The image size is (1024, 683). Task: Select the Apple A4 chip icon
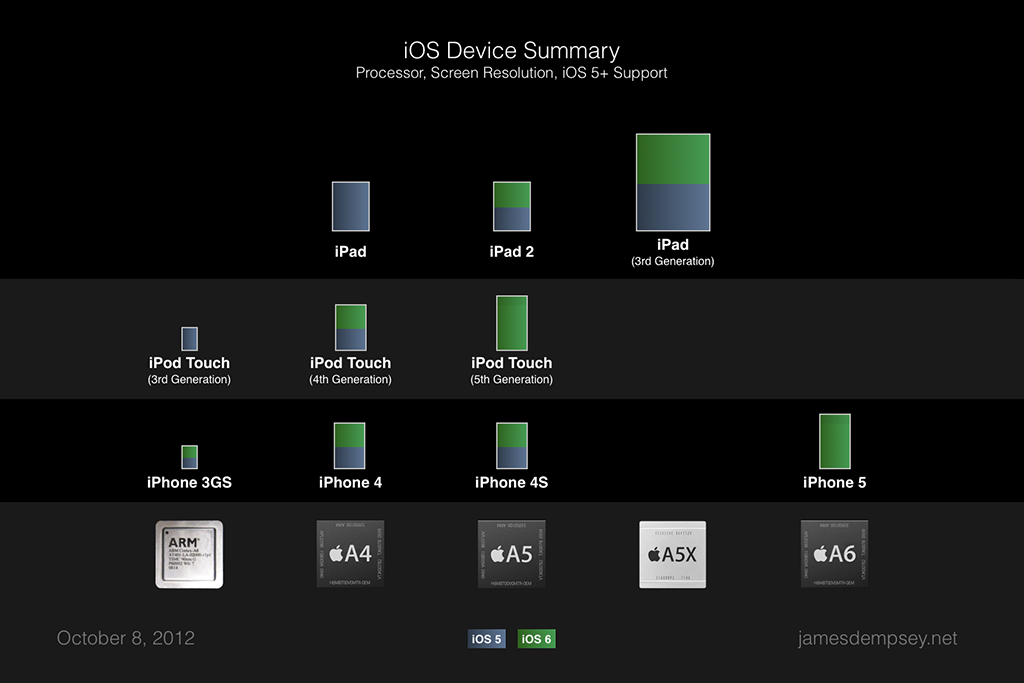point(351,554)
